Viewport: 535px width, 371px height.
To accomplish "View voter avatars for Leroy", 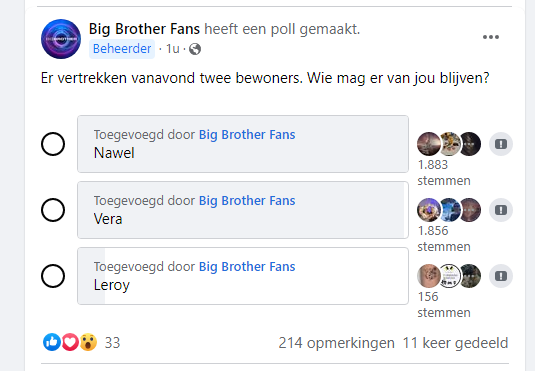I will pos(449,276).
